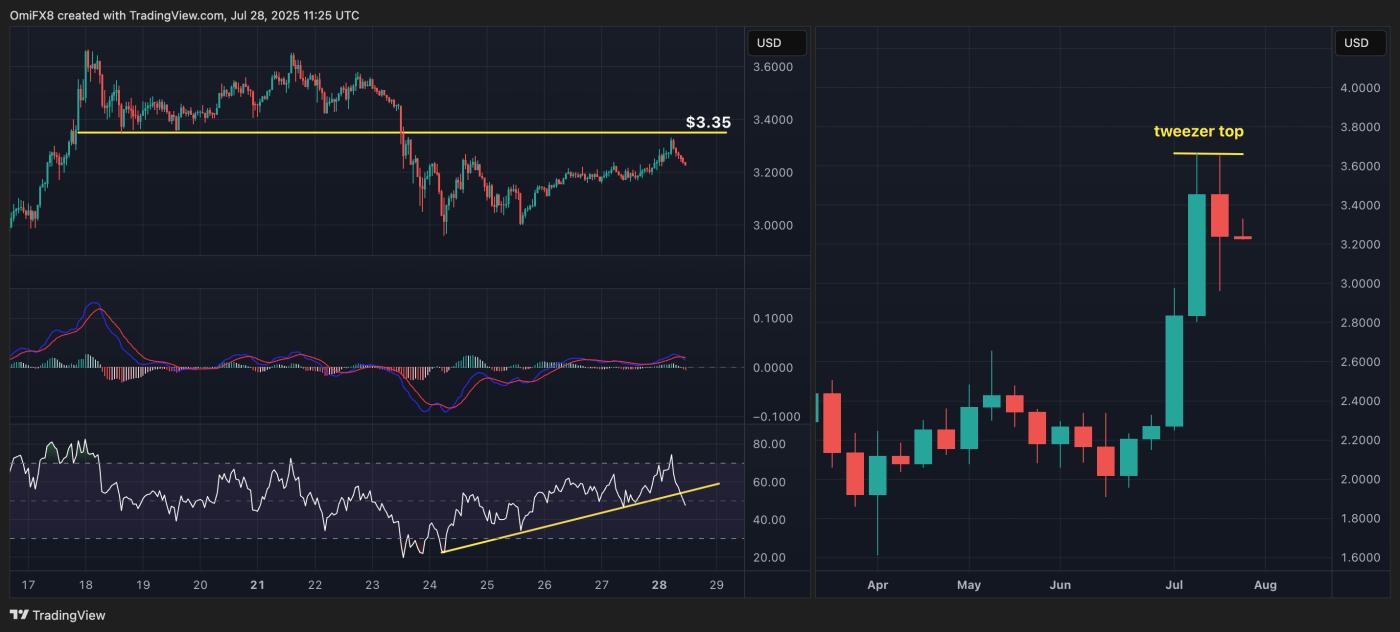
Task: Click the date label 27 on the time axis
Action: (602, 584)
